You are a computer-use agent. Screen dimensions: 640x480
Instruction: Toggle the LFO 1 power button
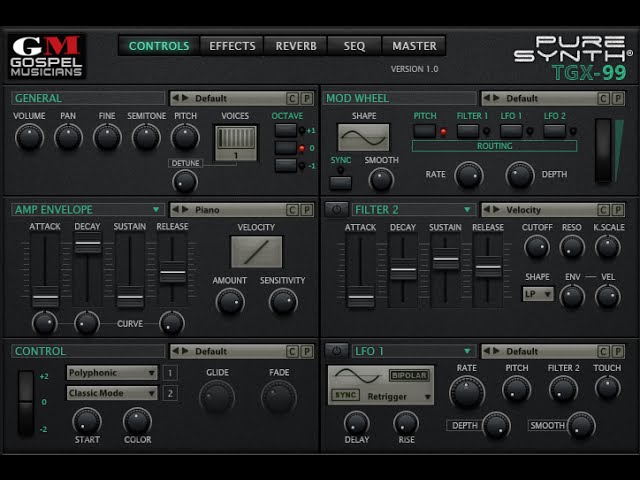click(336, 351)
